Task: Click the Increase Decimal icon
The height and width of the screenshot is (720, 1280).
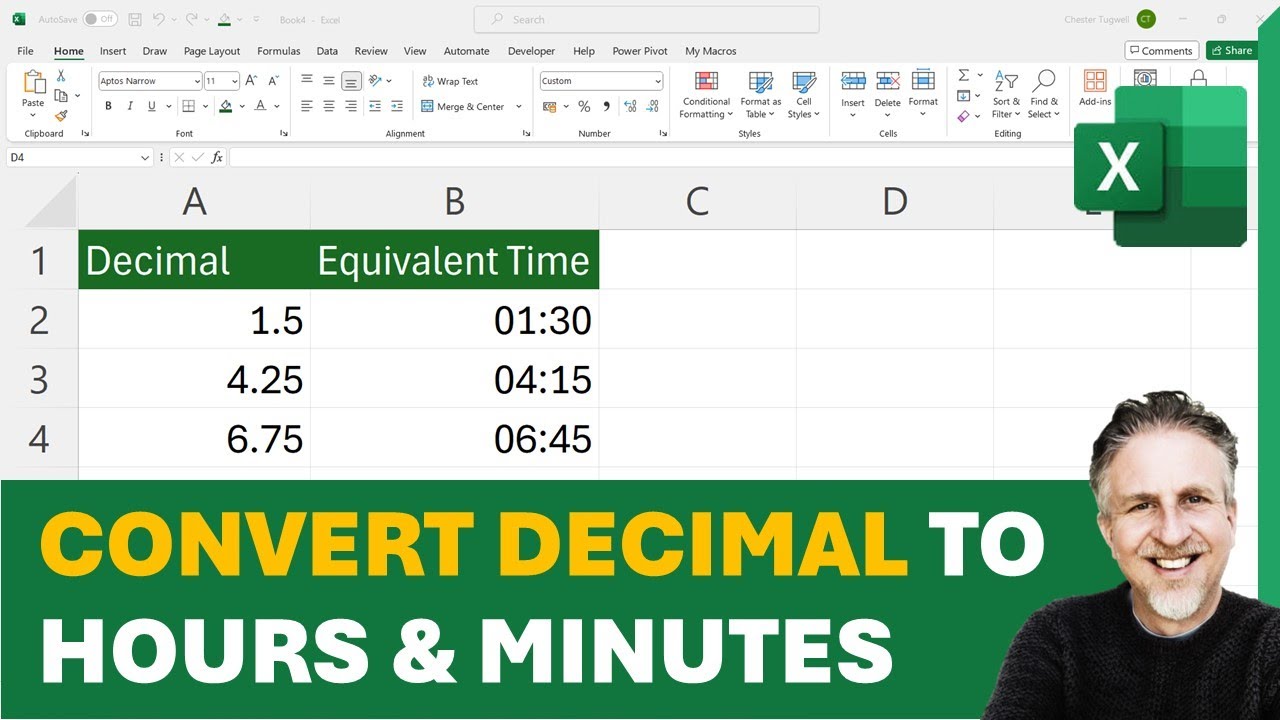Action: 630,106
